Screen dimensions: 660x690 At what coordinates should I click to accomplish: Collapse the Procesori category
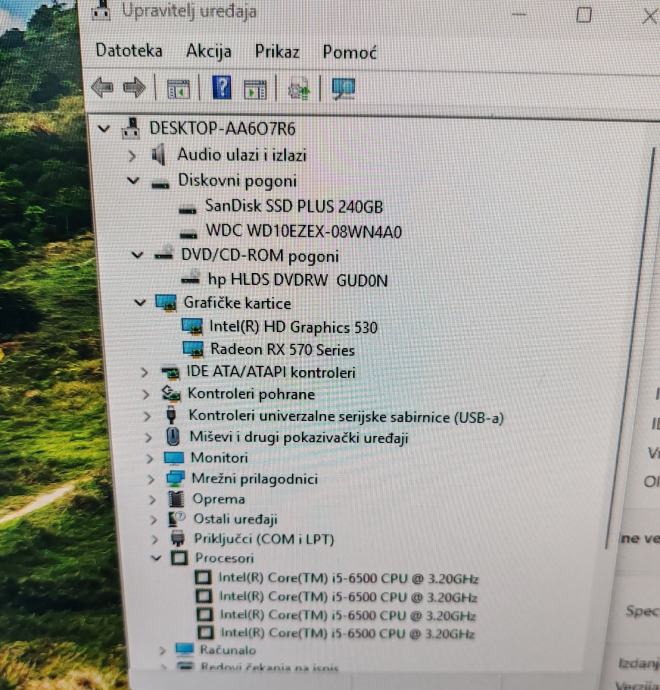156,558
